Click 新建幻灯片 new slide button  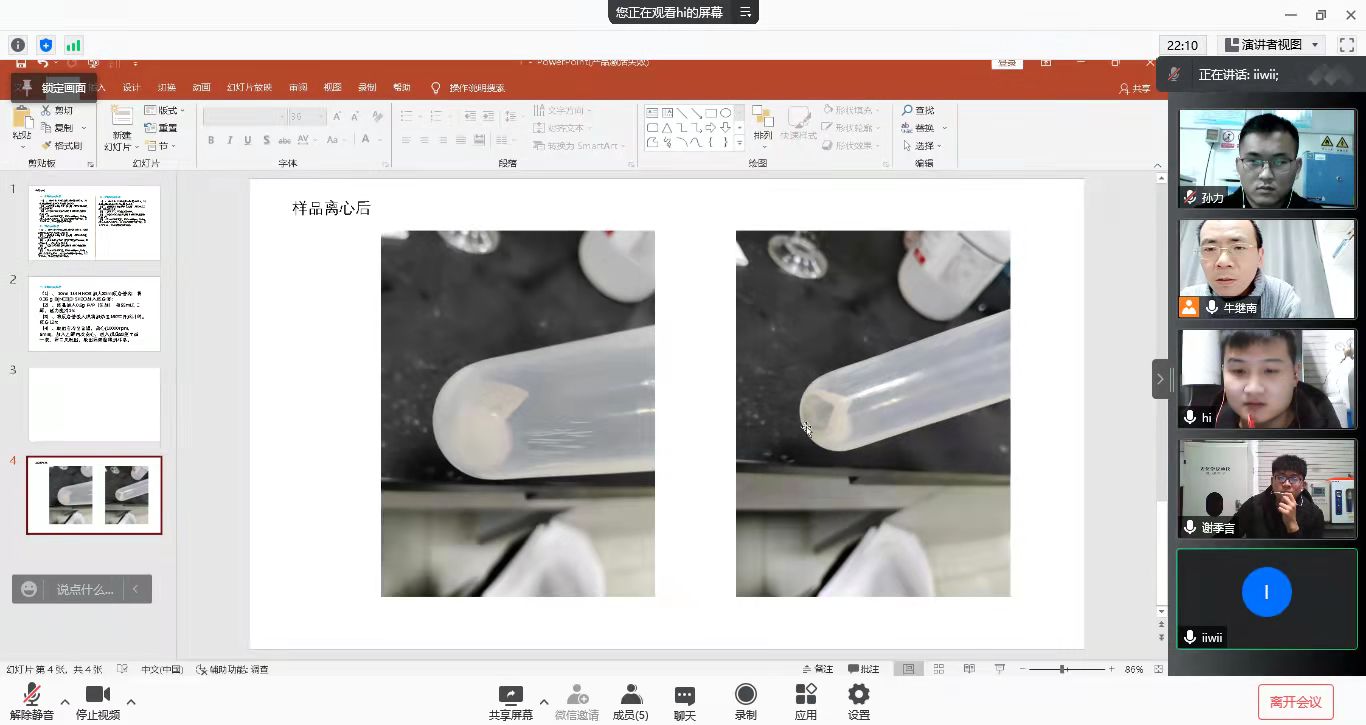(121, 128)
